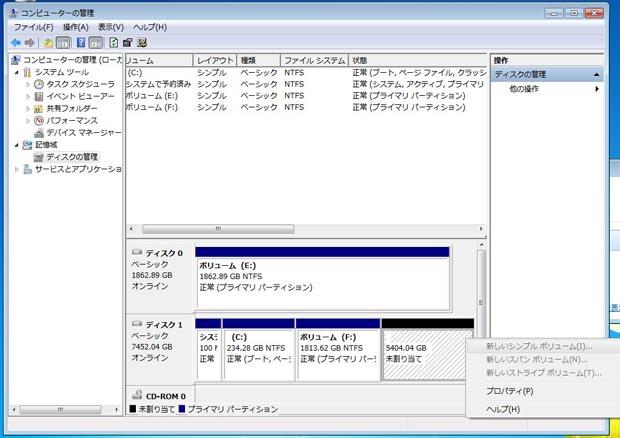Screen dimensions: 620x438
Task: Select the C: 234.28 GB partition block
Action: (259, 349)
